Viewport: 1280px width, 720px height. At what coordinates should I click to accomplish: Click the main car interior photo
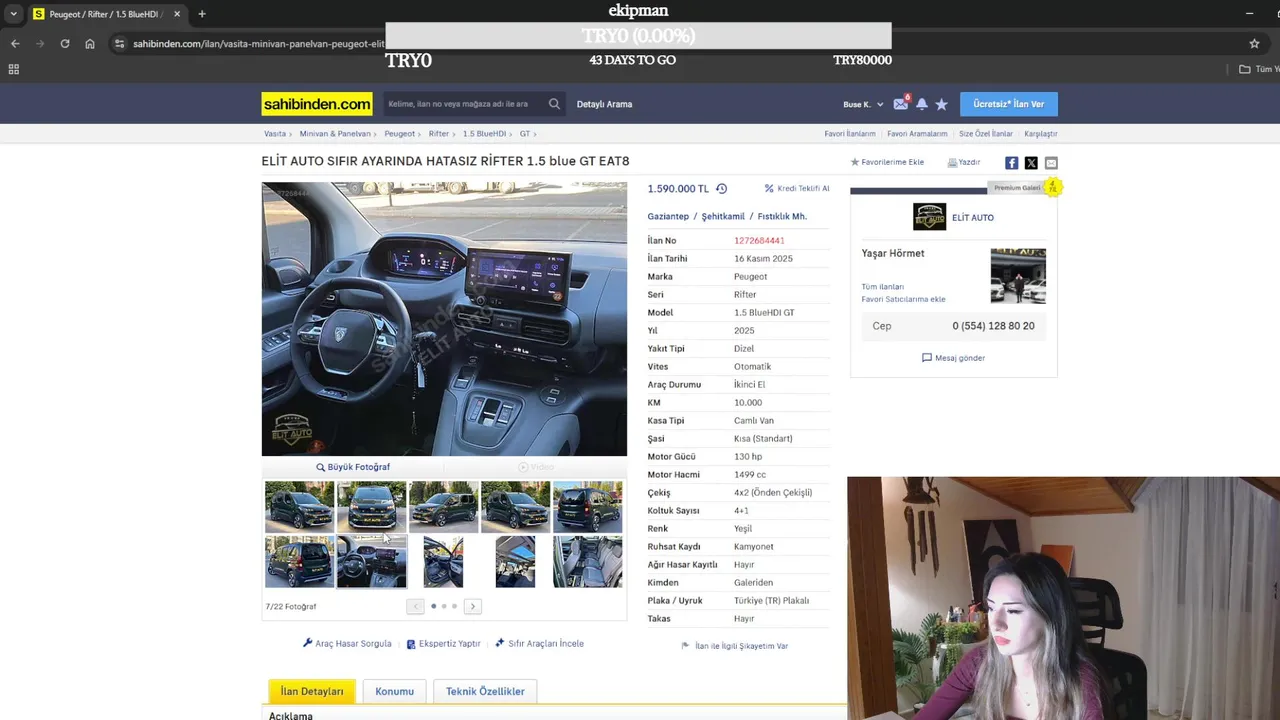444,319
